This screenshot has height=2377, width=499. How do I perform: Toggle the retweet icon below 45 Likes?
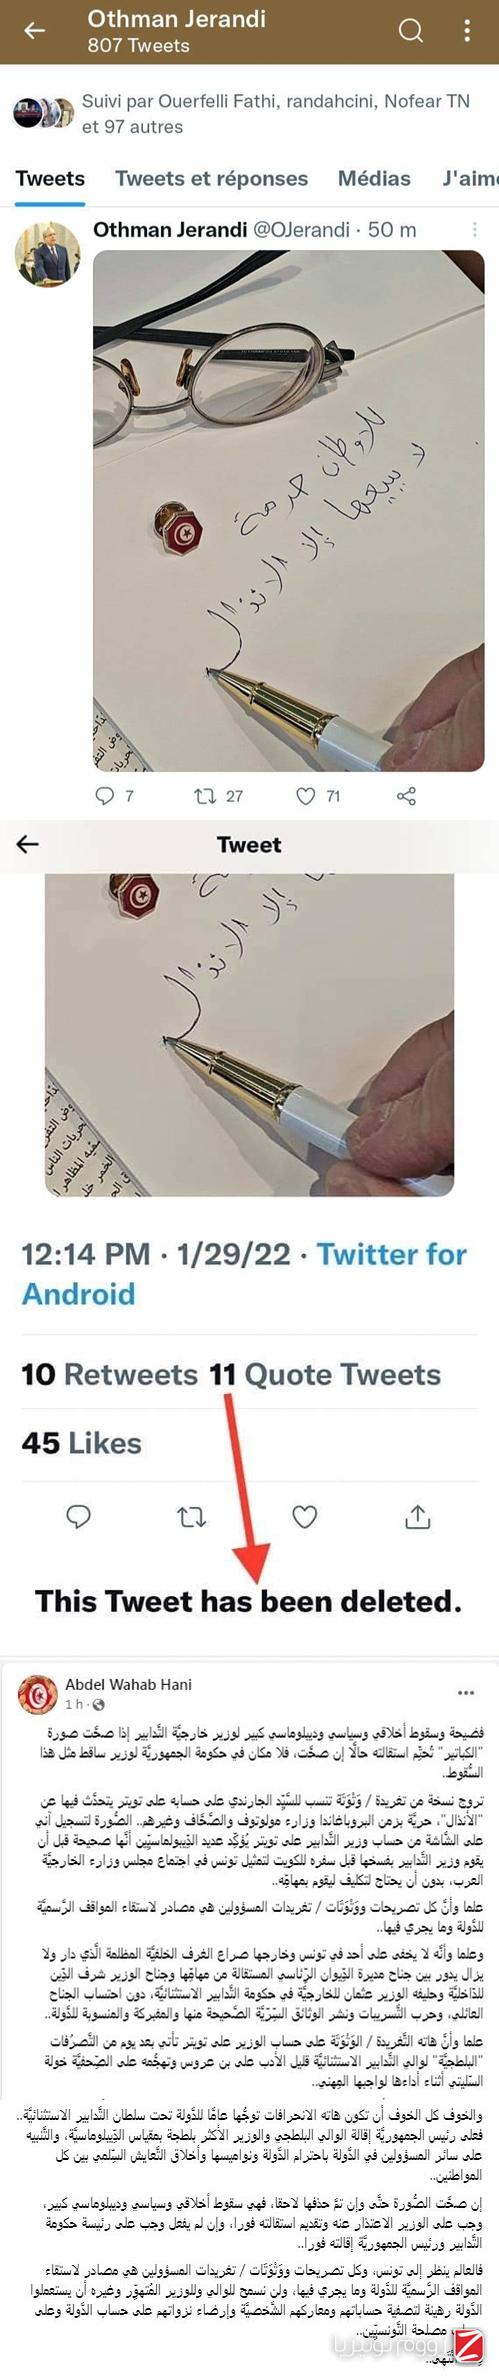click(192, 1517)
